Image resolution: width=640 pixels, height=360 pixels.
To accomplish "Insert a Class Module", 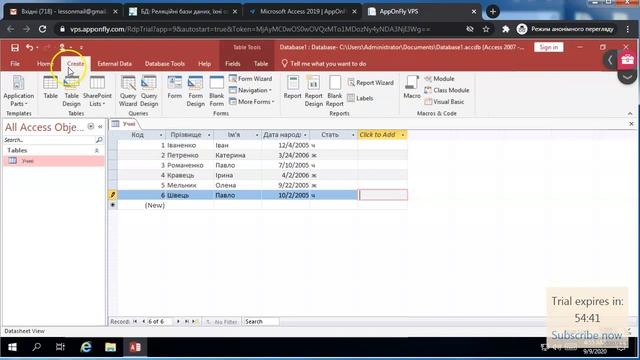I will pos(447,90).
